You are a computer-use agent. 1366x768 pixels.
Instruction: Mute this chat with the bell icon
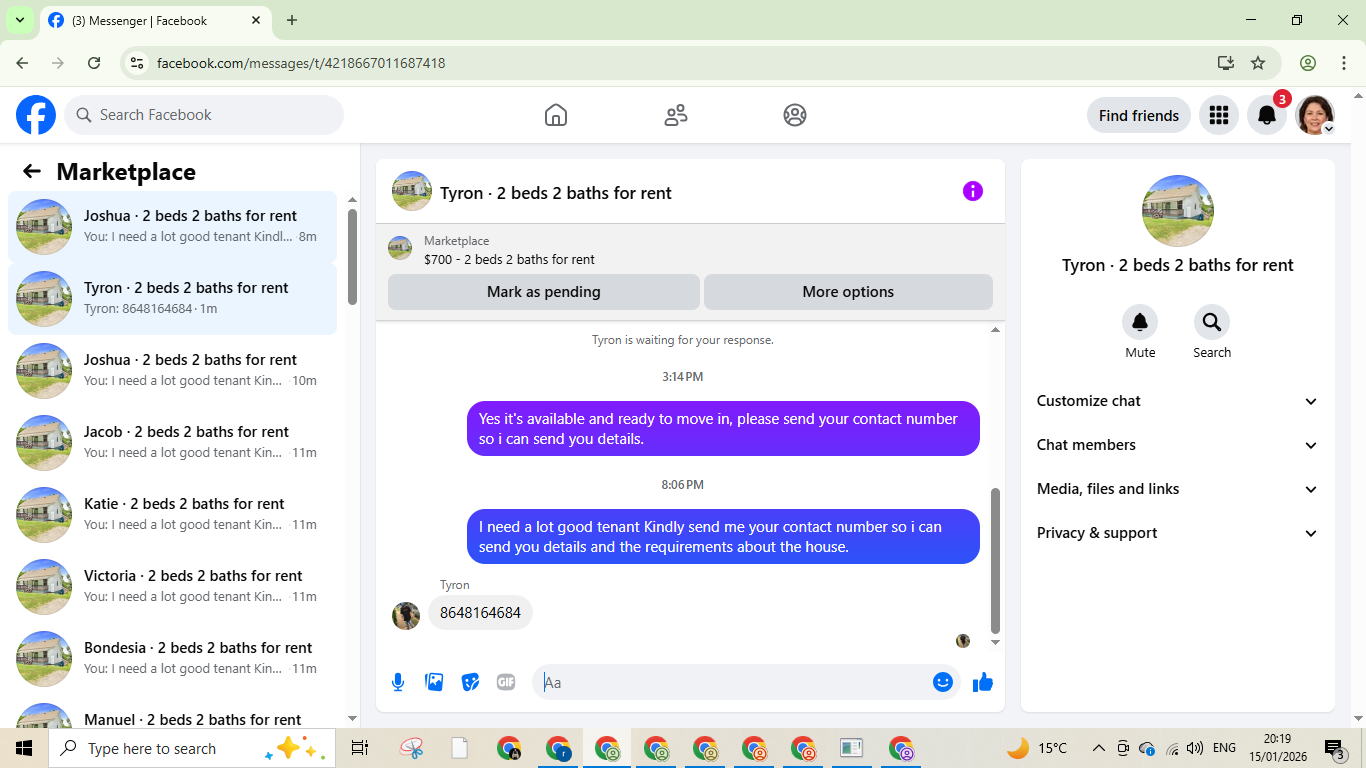[x=1140, y=322]
